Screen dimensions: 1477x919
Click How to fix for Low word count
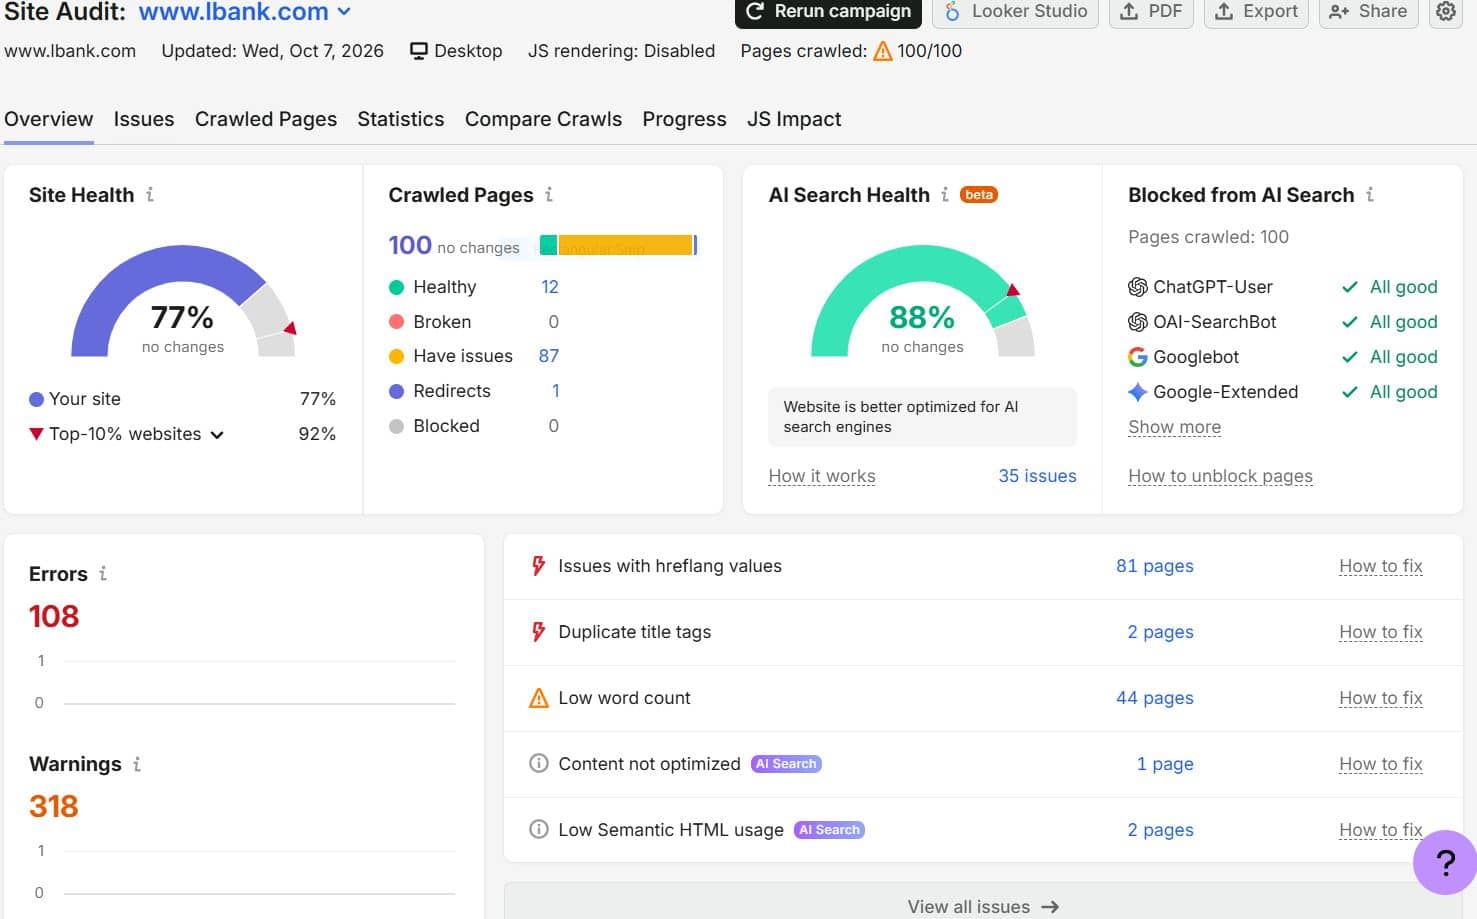click(x=1380, y=698)
